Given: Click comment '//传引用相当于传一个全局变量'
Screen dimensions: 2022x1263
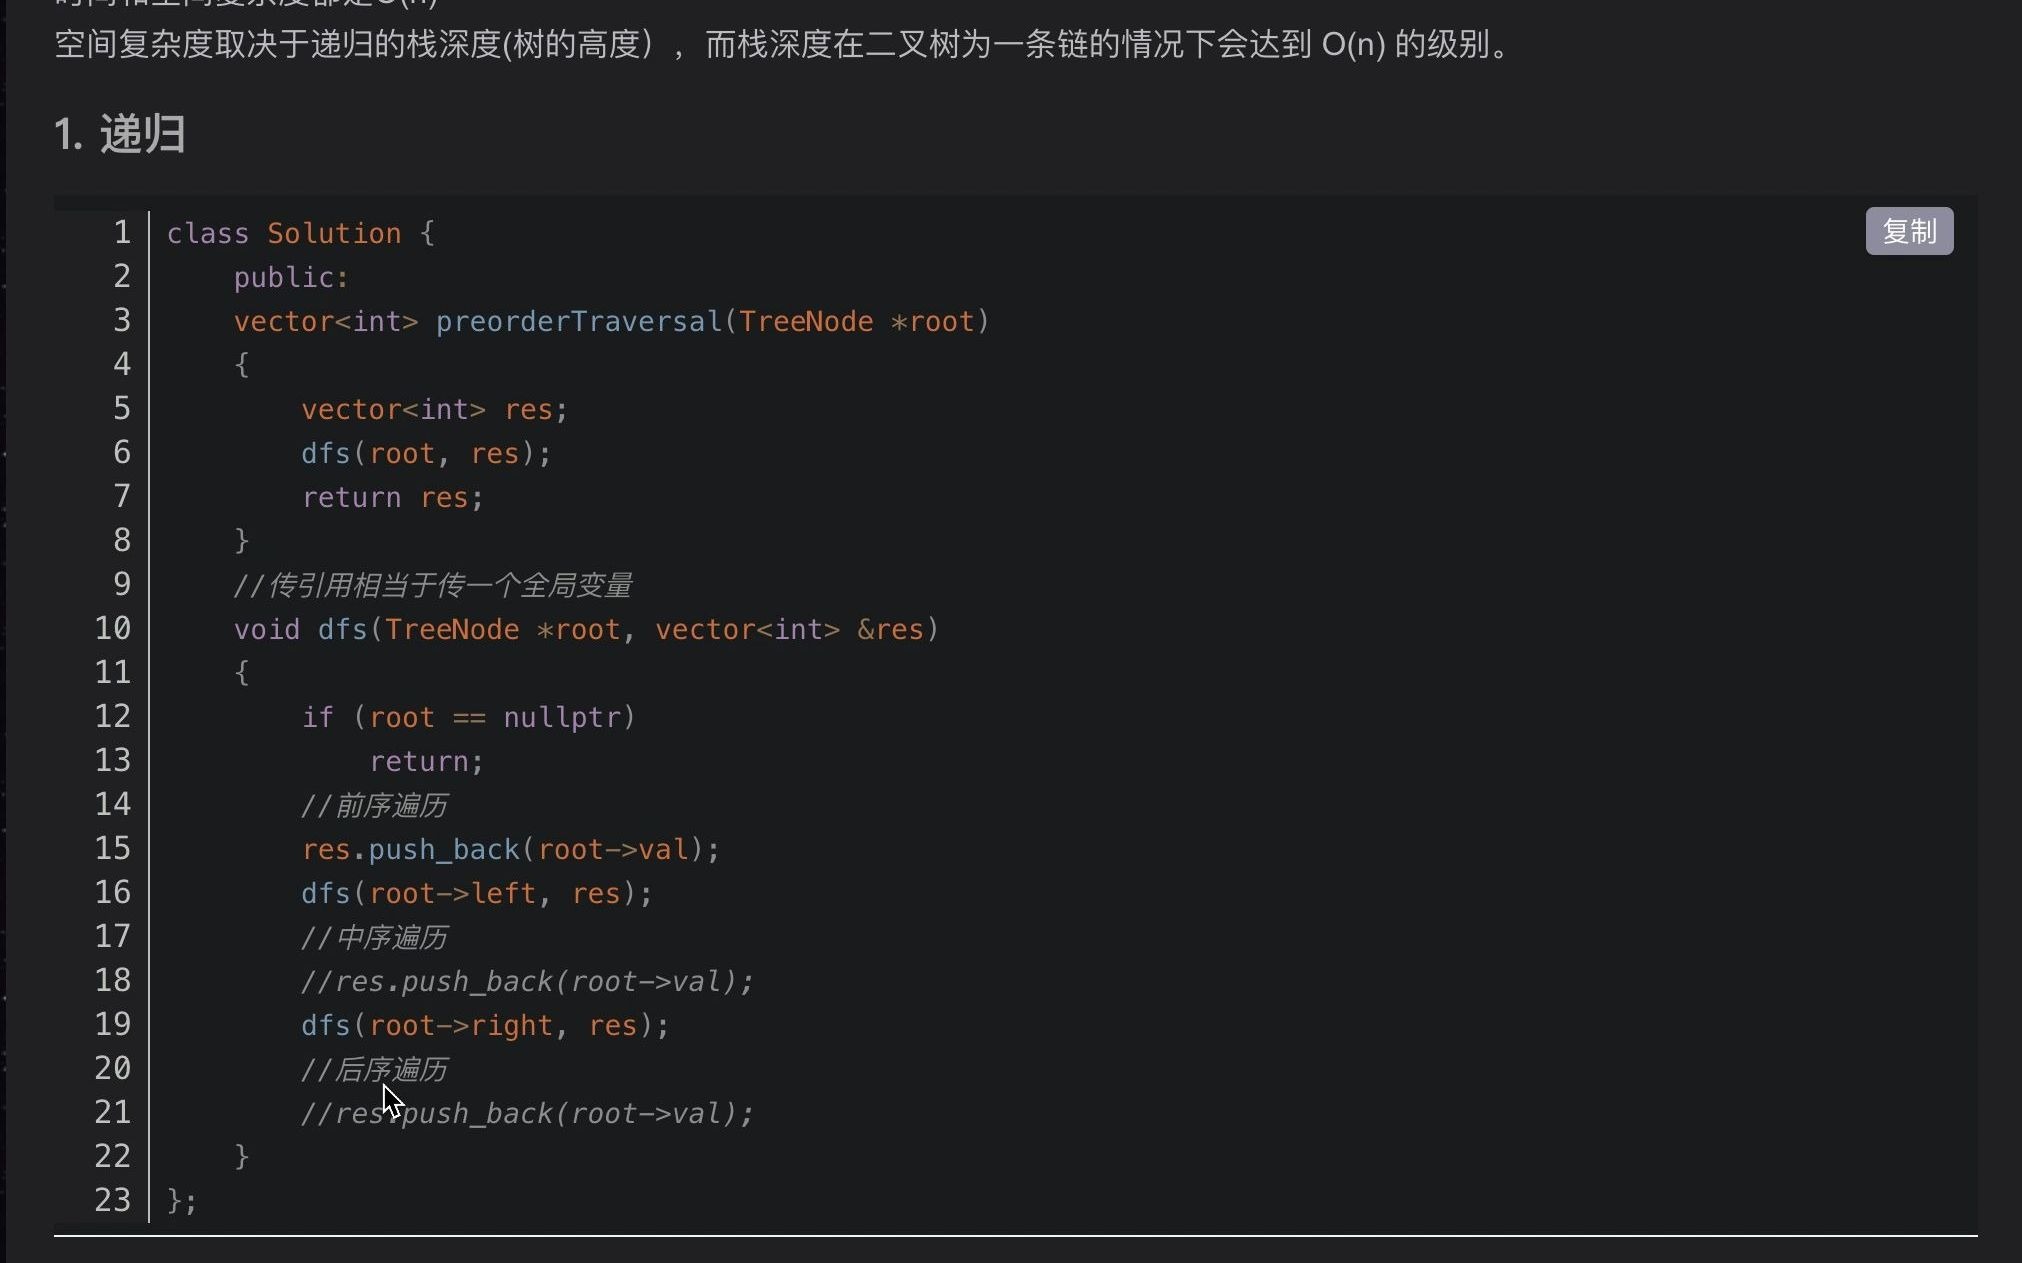Looking at the screenshot, I should [433, 586].
